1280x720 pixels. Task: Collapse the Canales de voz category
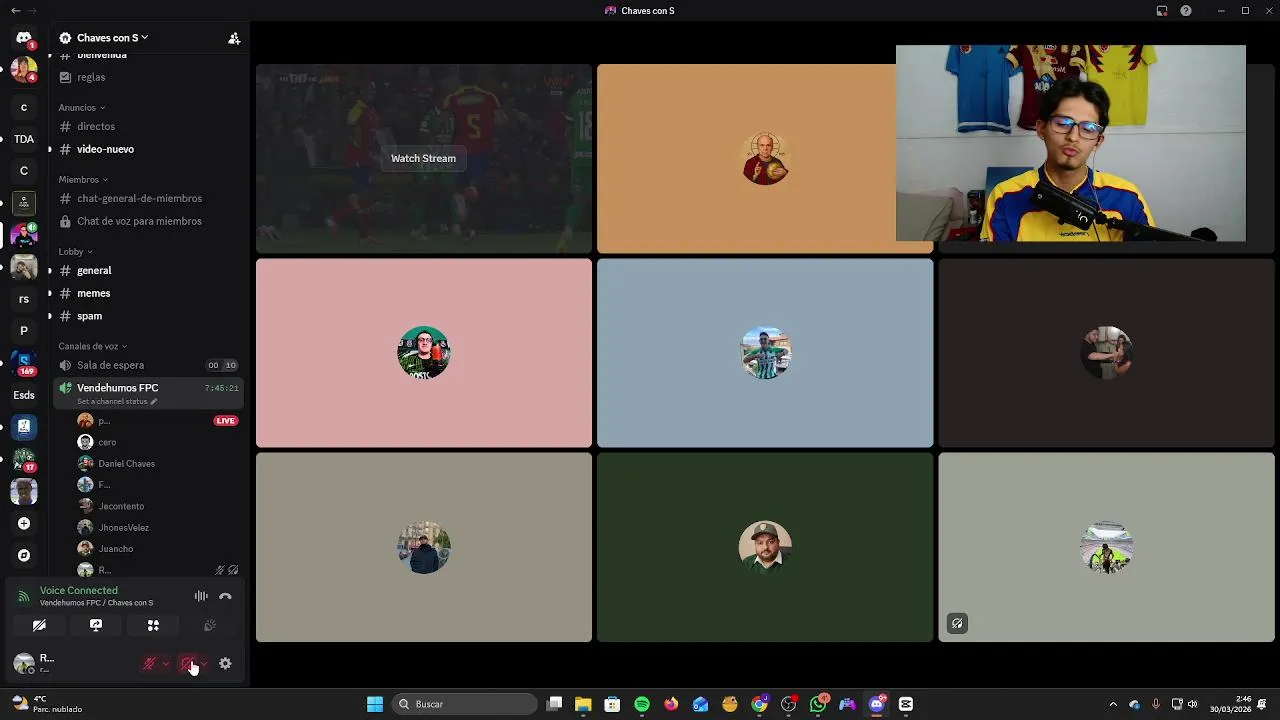tap(92, 346)
